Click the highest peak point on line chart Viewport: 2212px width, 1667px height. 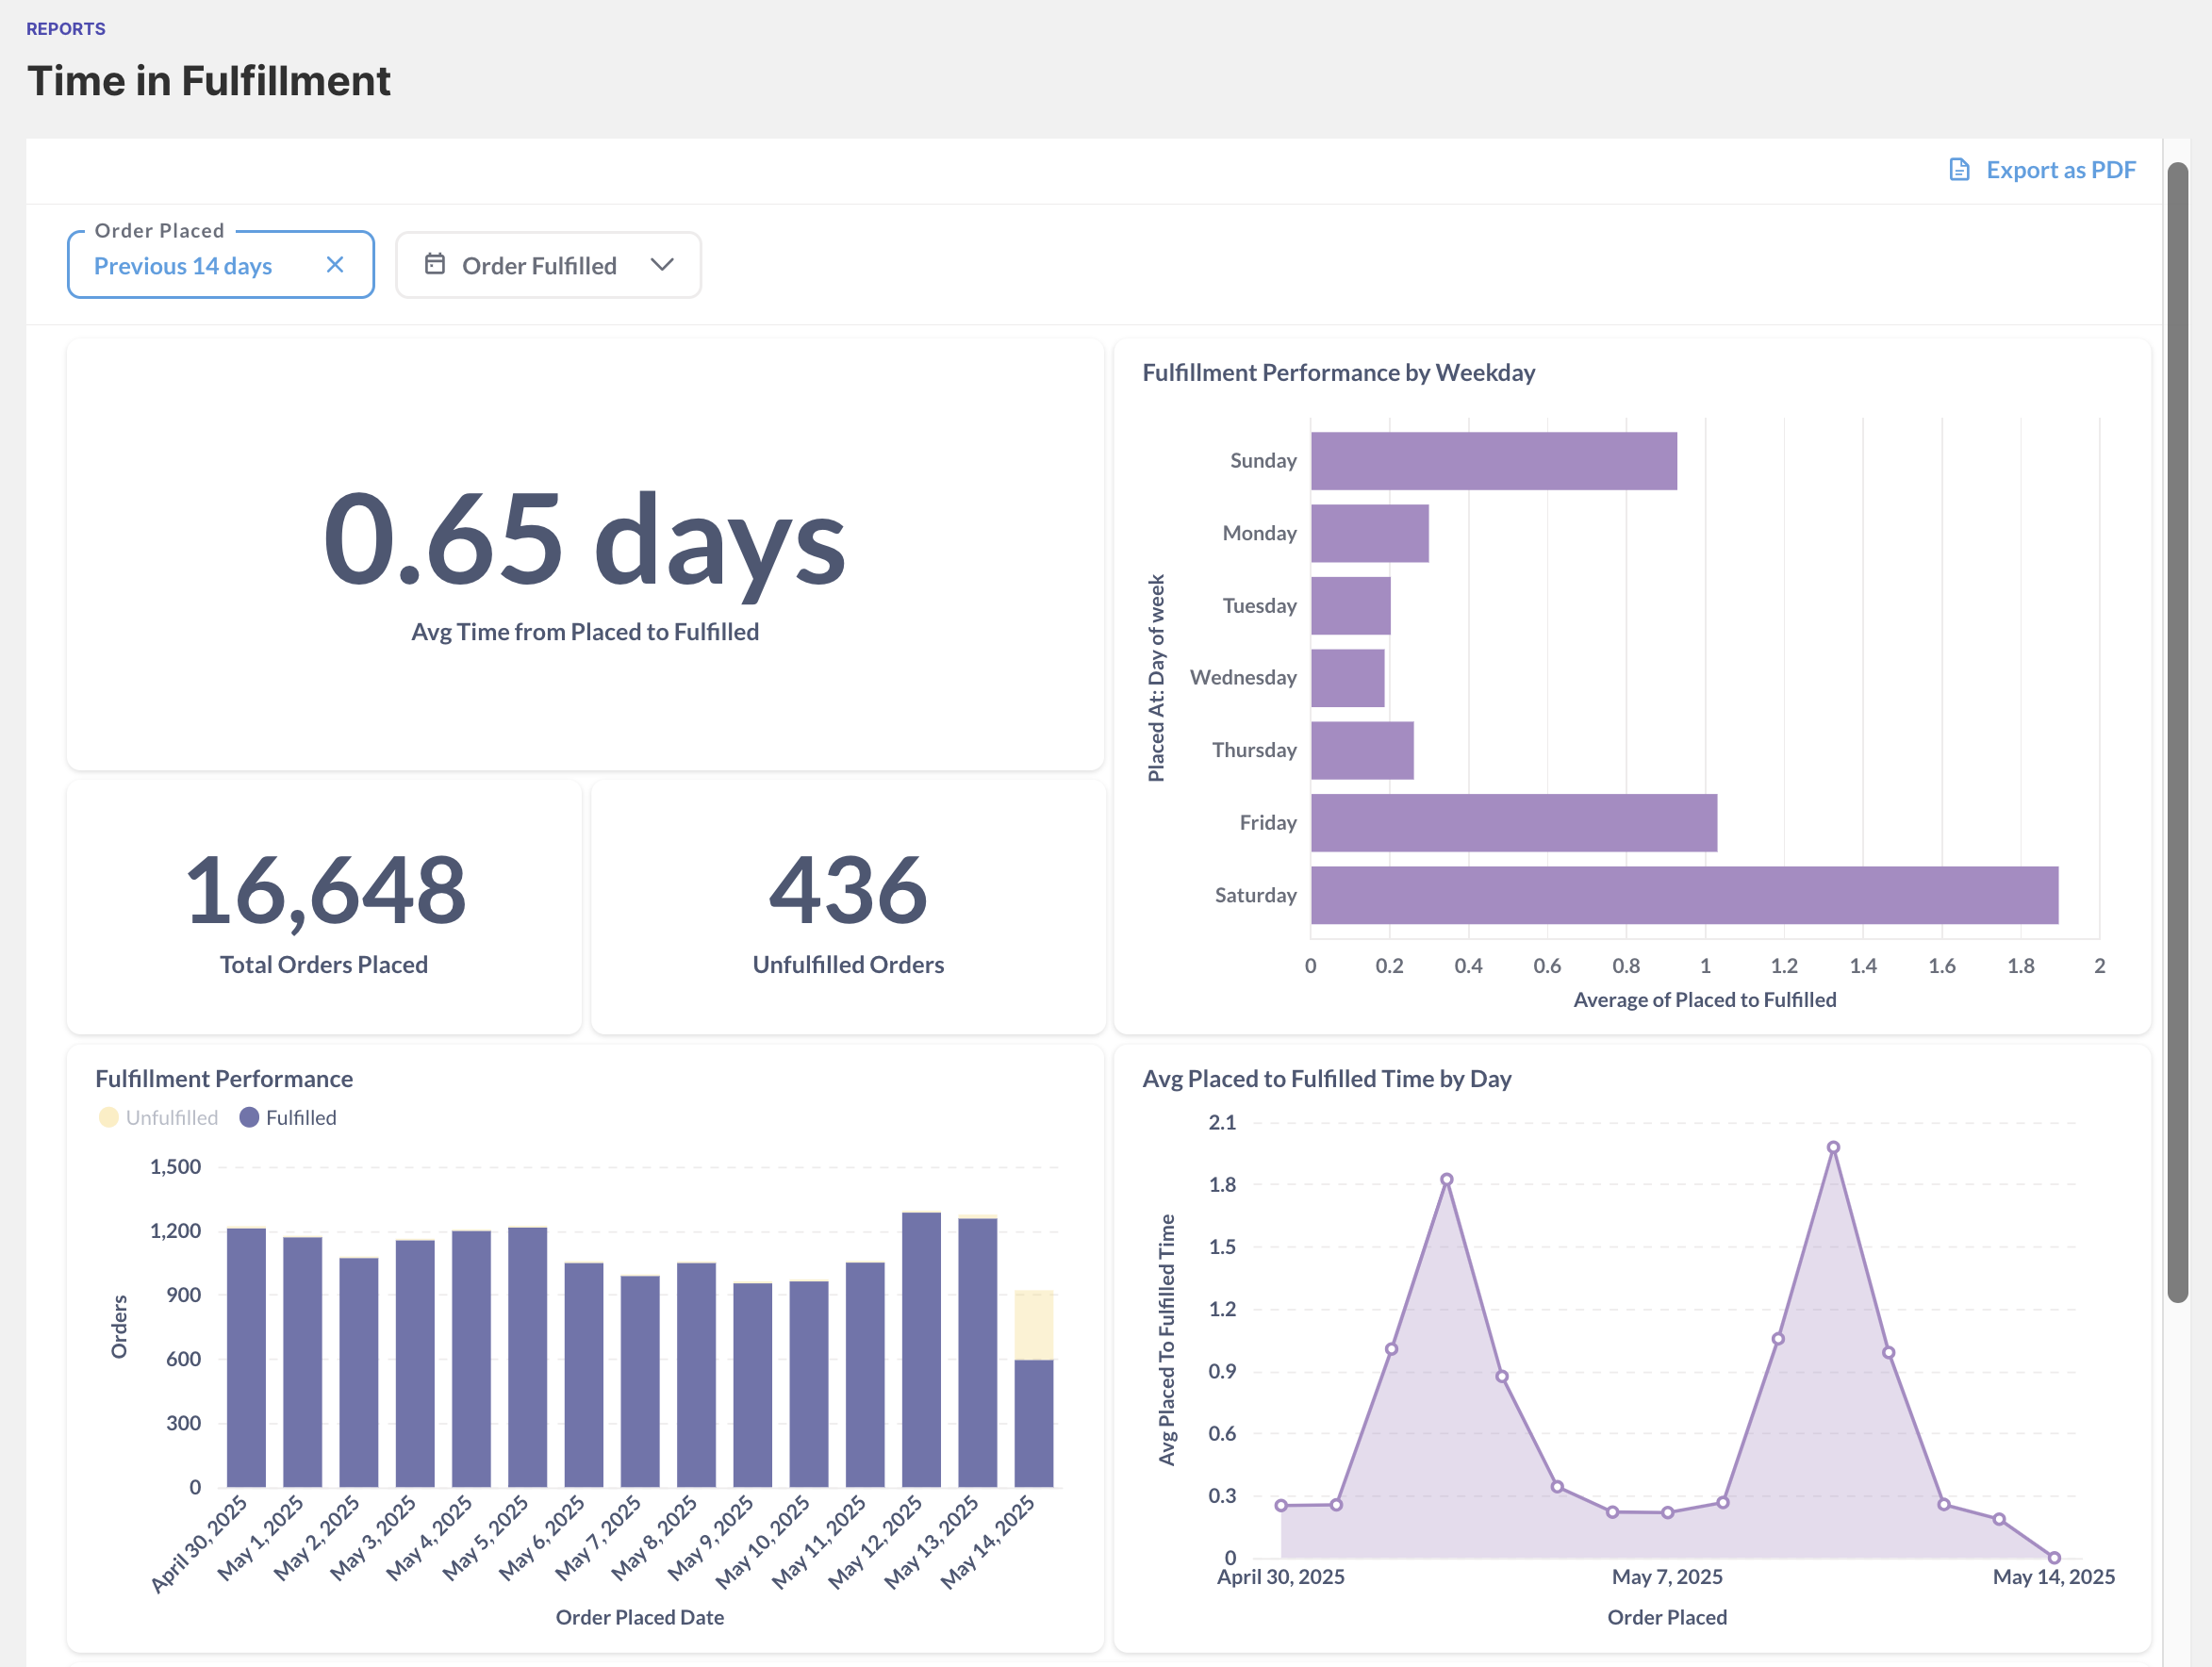pyautogui.click(x=1832, y=1148)
